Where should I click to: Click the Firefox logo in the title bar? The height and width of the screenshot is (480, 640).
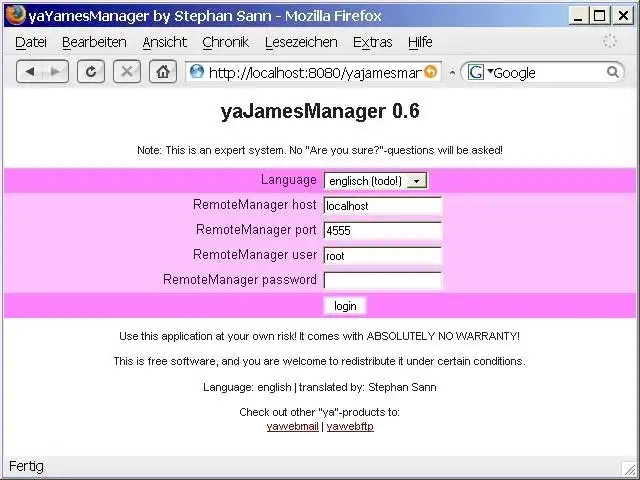16,15
